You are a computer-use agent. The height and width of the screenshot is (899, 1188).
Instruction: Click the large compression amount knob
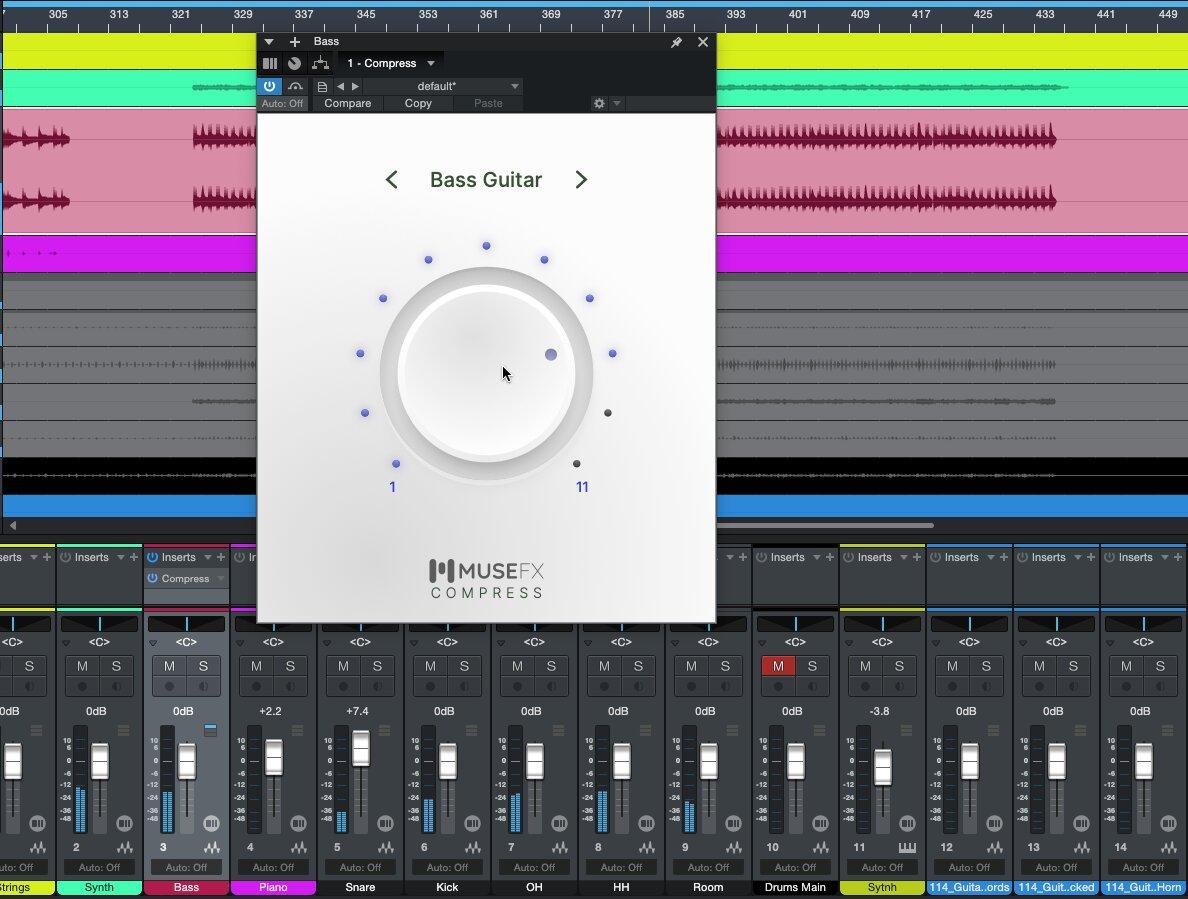pyautogui.click(x=486, y=373)
